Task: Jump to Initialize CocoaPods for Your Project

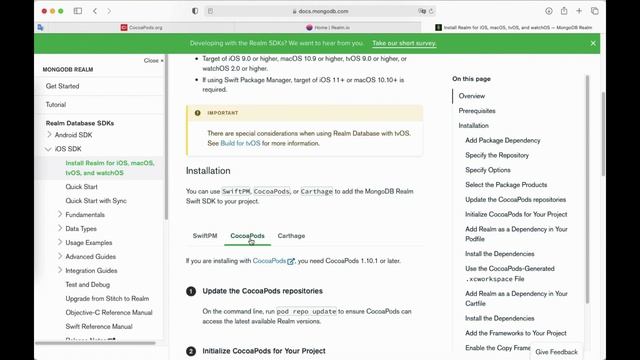Action: tap(516, 214)
